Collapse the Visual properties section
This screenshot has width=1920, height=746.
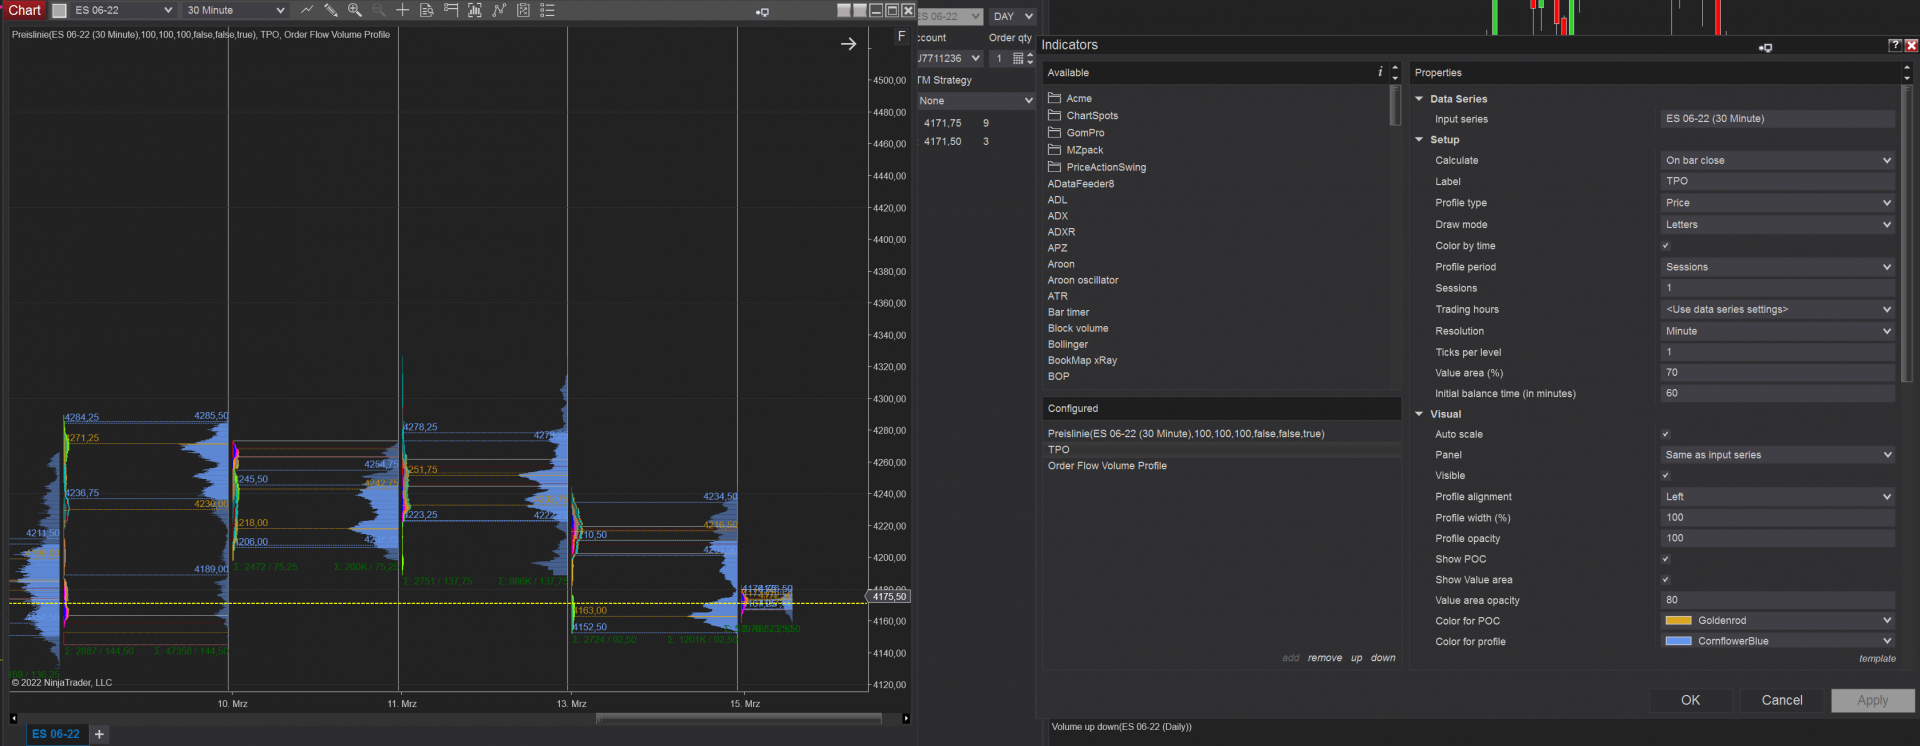(x=1419, y=414)
